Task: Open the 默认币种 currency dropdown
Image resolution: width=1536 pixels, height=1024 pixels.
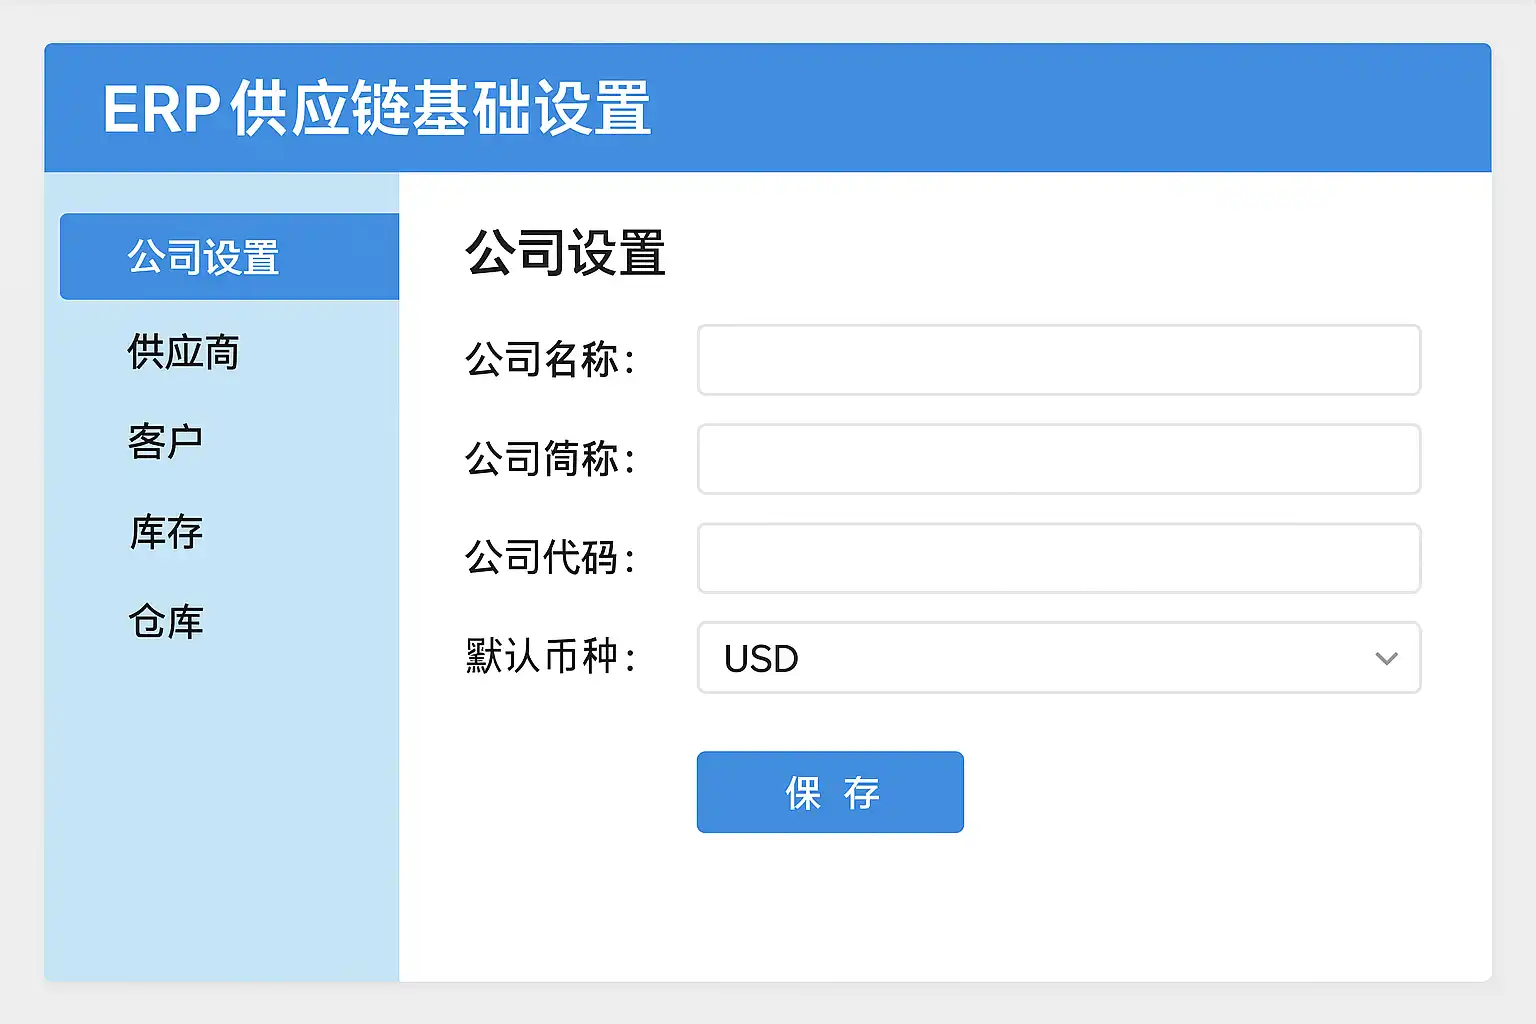Action: click(x=1058, y=658)
